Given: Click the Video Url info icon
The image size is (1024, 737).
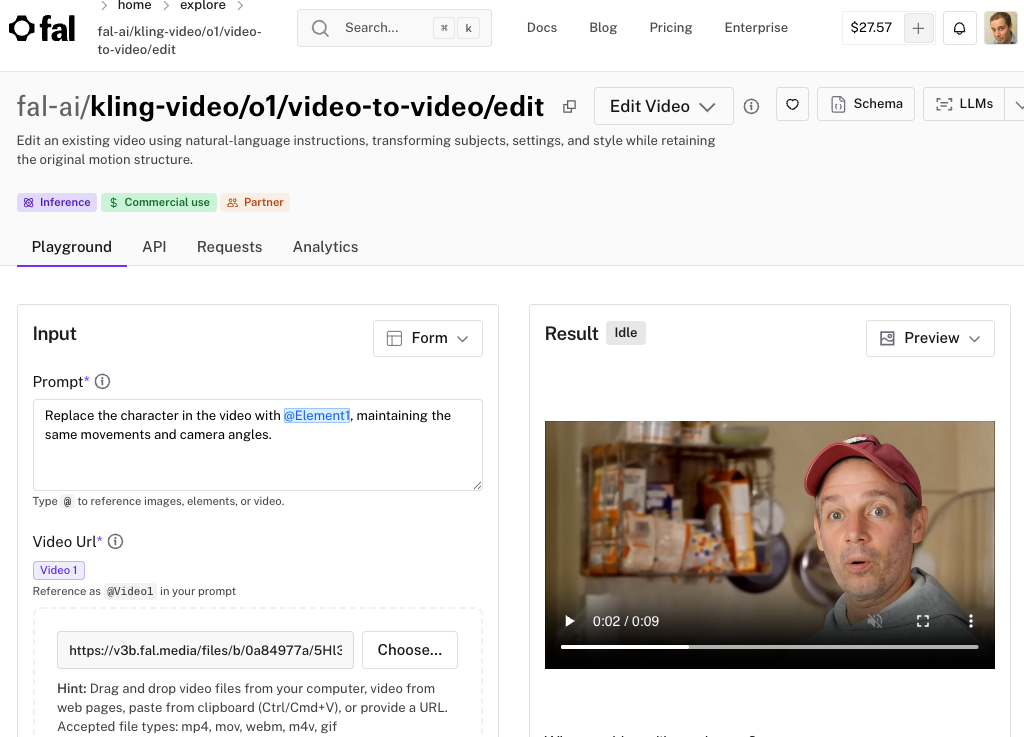Looking at the screenshot, I should 115,542.
